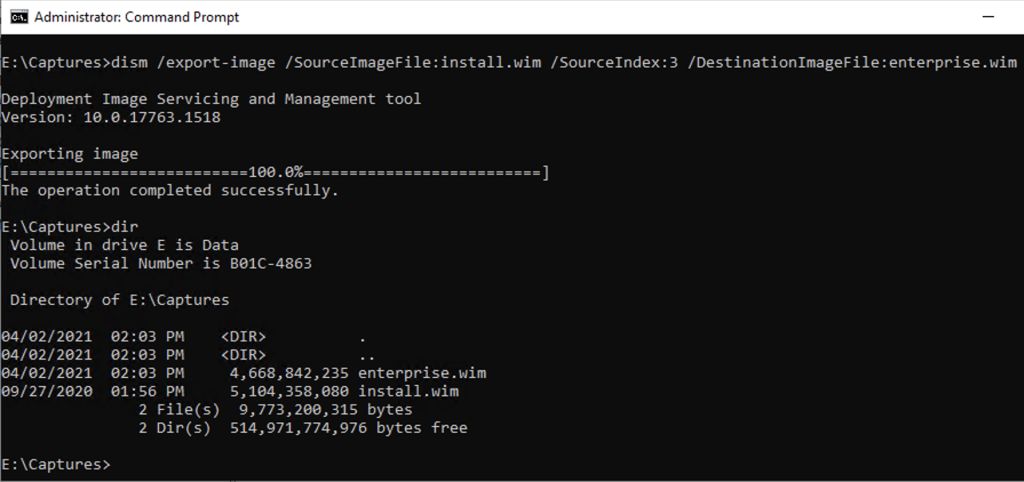Click the install.wim file name in listing
The width and height of the screenshot is (1024, 482).
408,392
